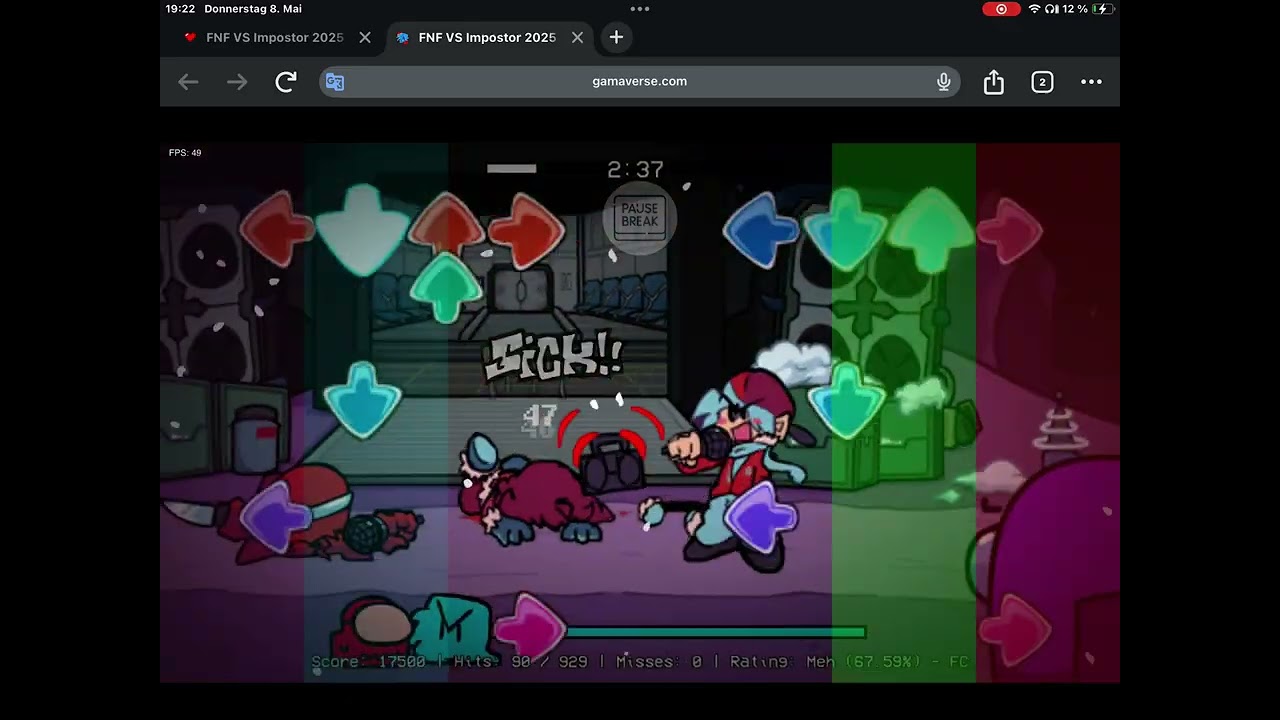Tap the cyan down note in opponent lane
The width and height of the screenshot is (1280, 720).
[362, 400]
